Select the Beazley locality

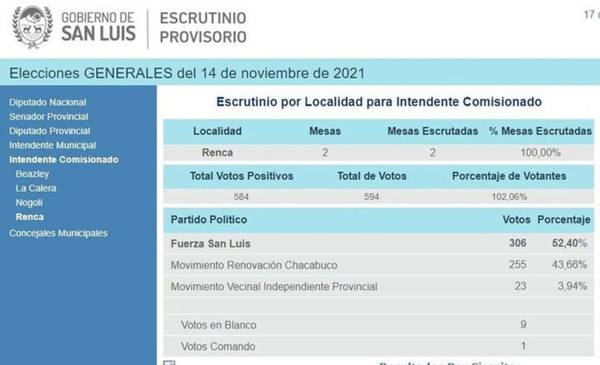32,174
